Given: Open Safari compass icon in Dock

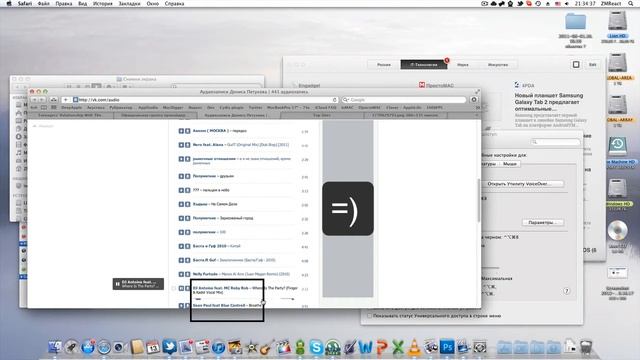Looking at the screenshot, I should point(104,347).
